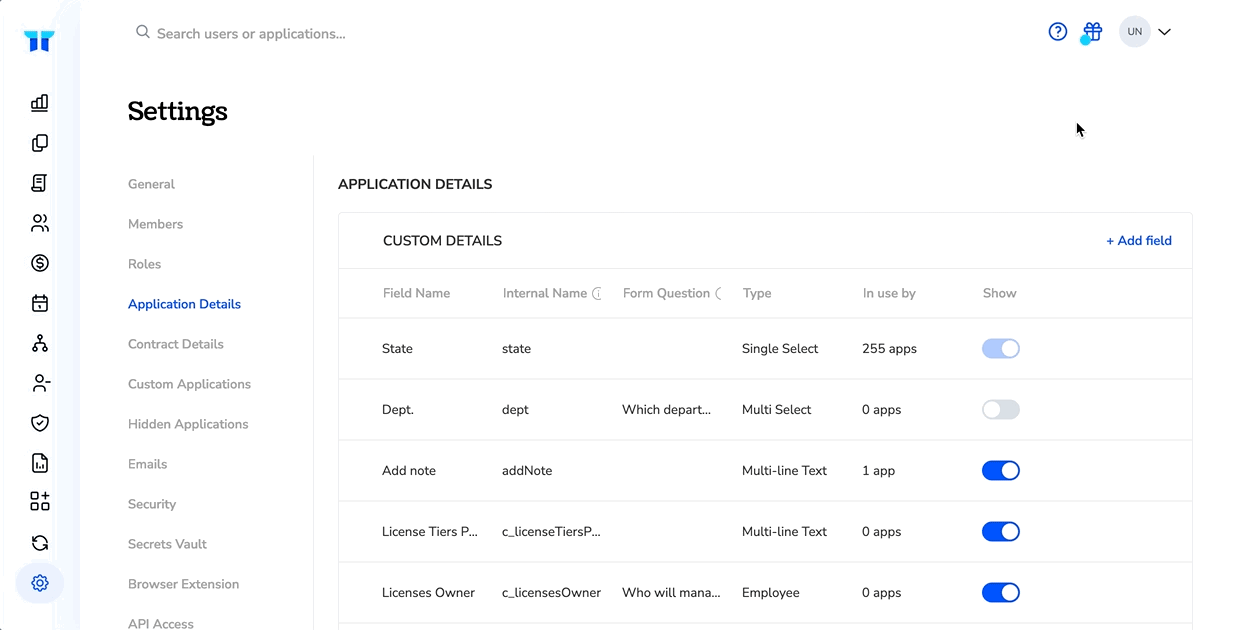Toggle Show switch for State field

pos(1001,349)
